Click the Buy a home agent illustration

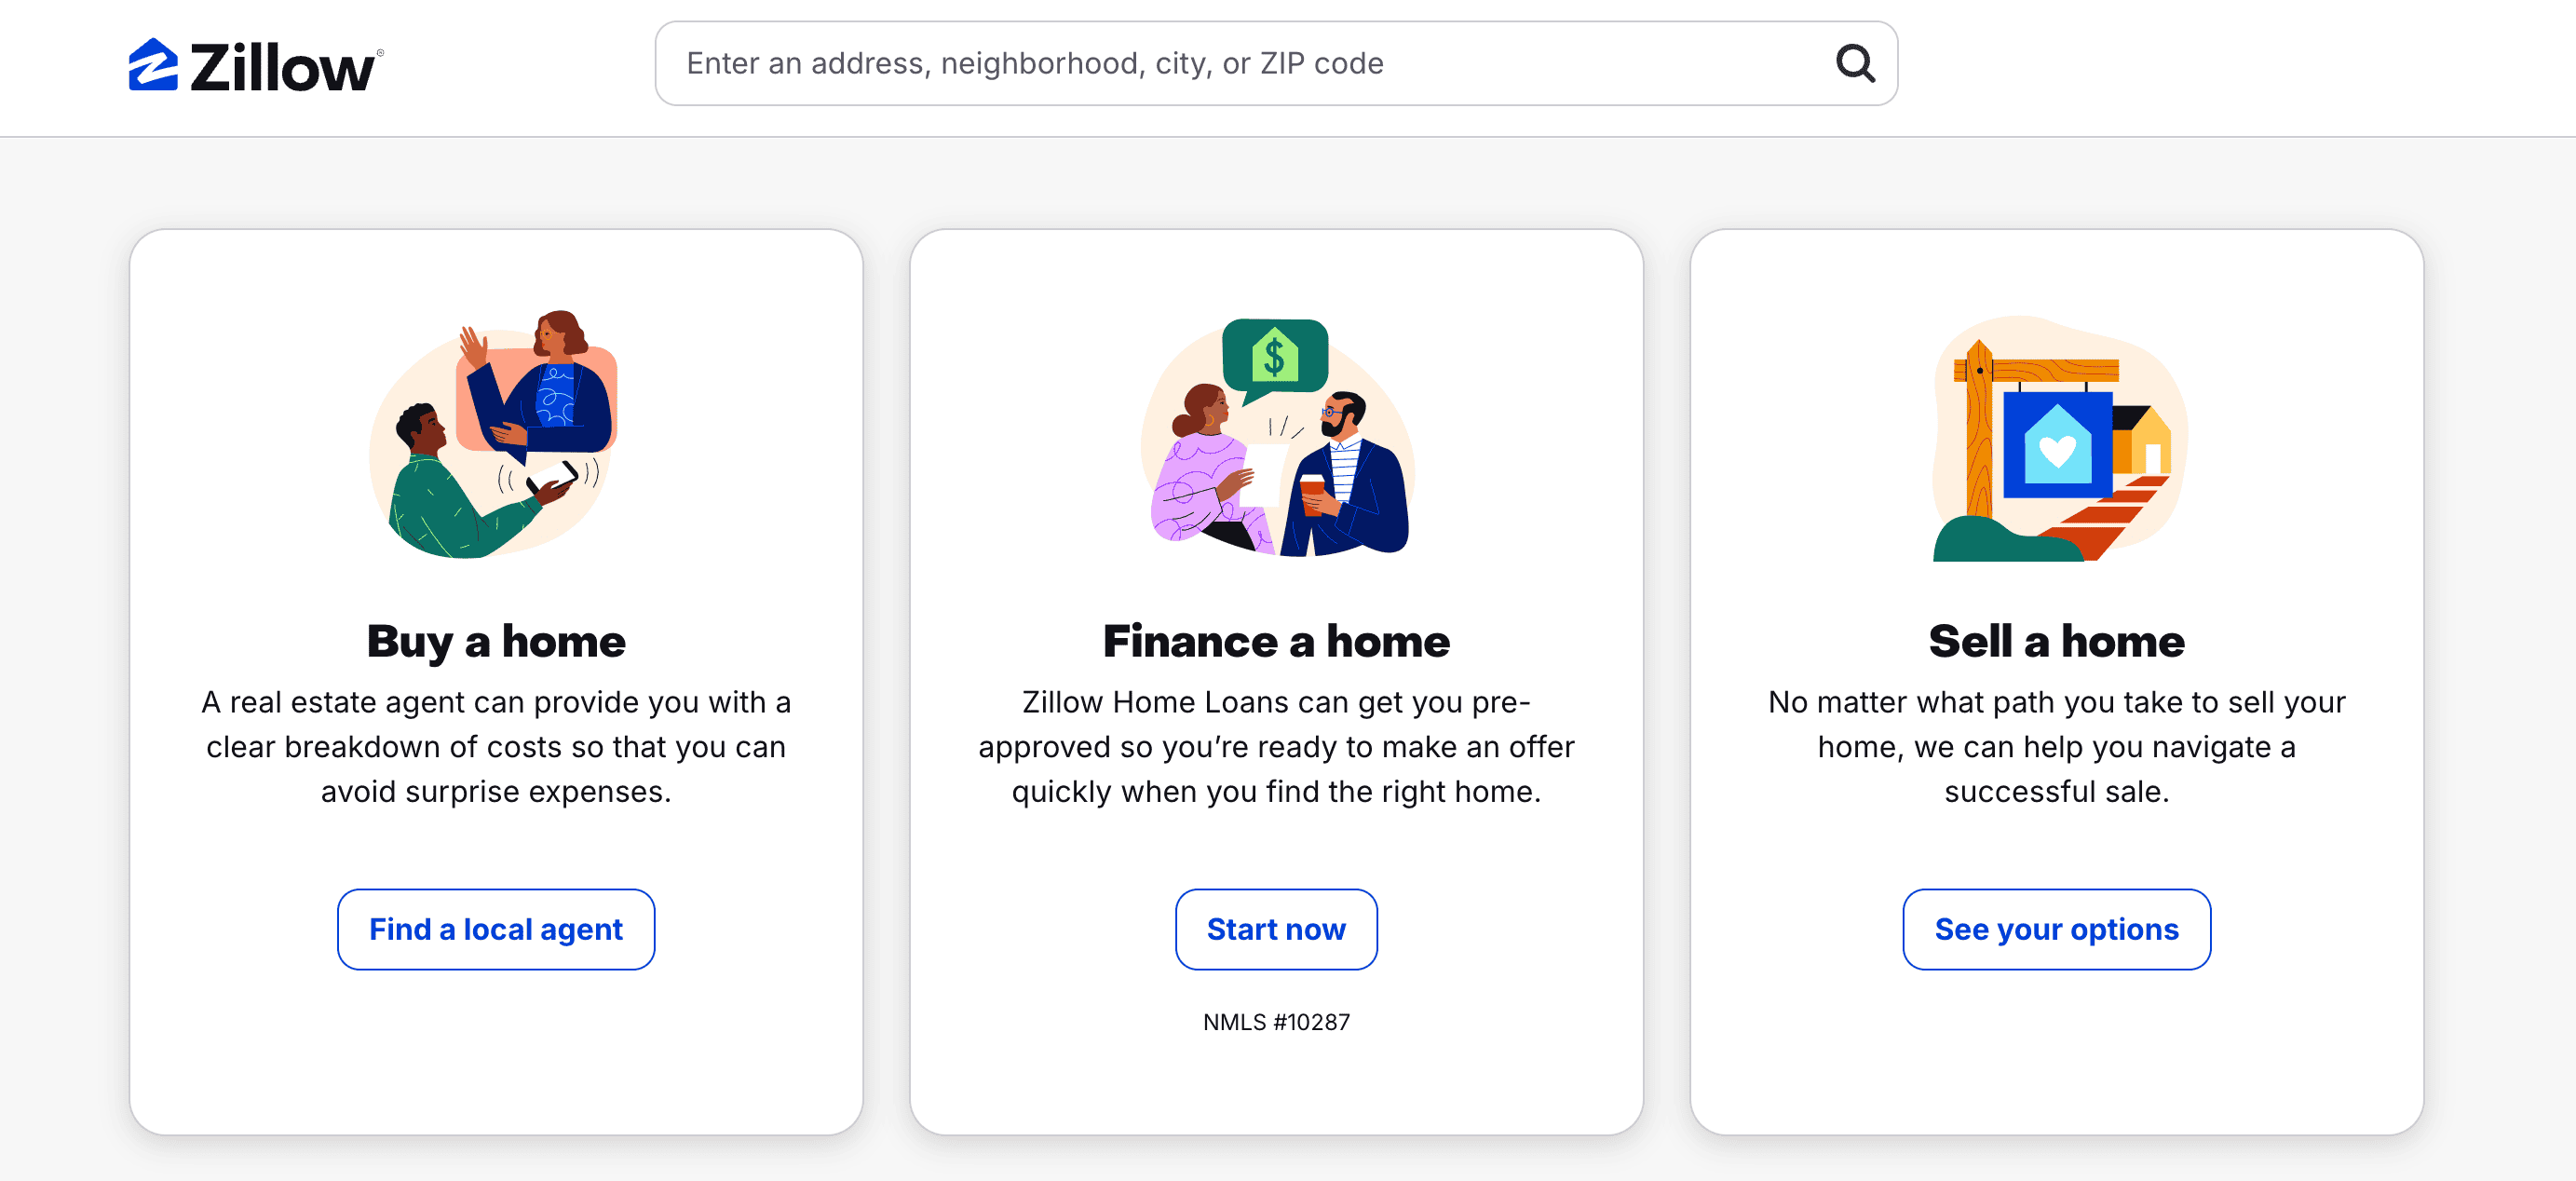click(x=494, y=435)
